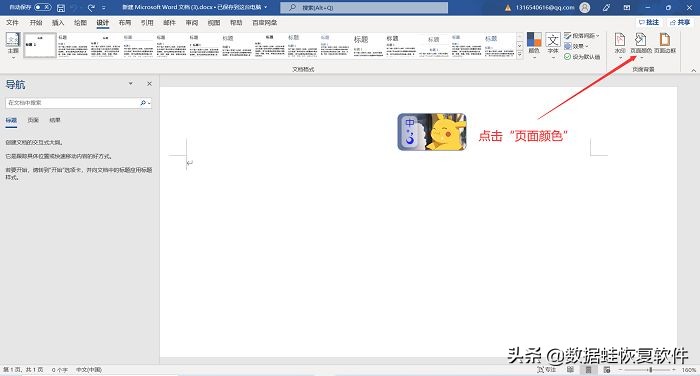Click the input method floating toolbar image

click(x=432, y=132)
